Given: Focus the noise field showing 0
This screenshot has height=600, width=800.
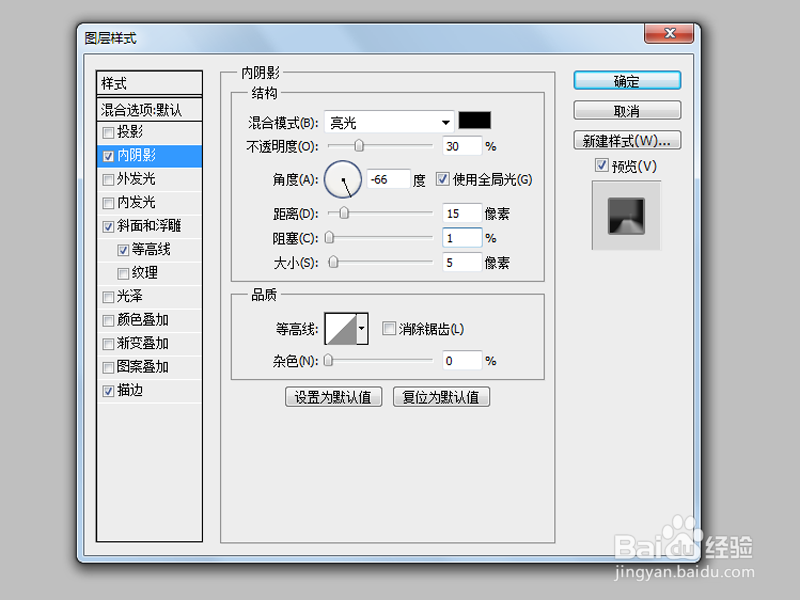Looking at the screenshot, I should pos(462,361).
